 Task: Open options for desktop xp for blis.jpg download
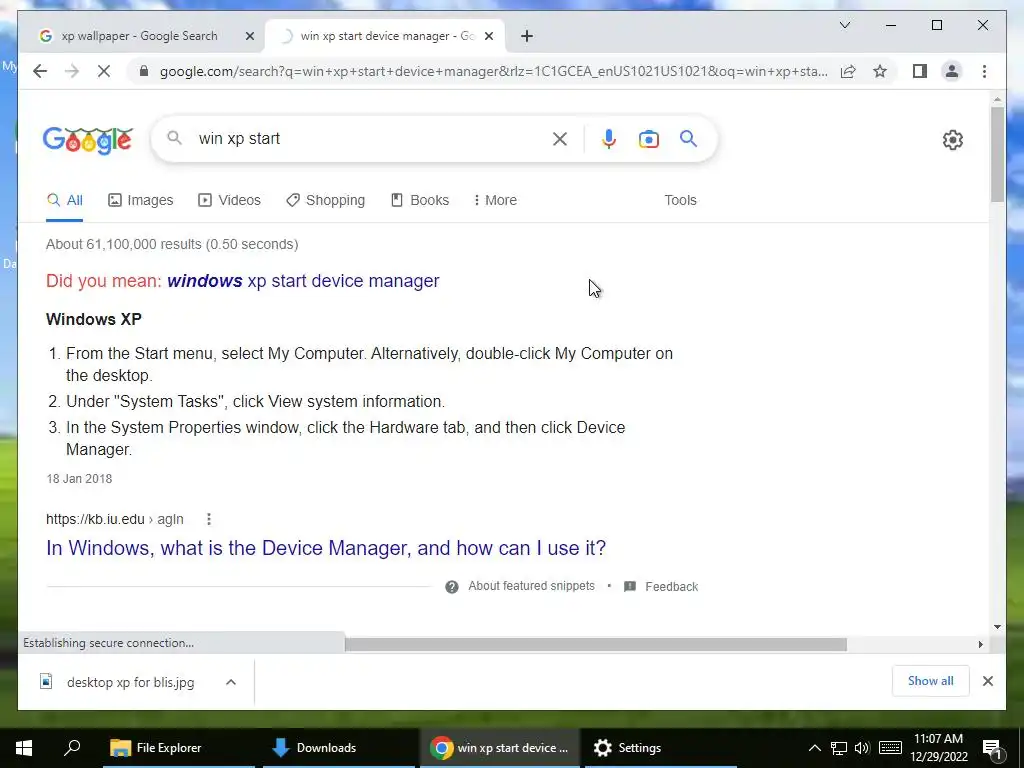tap(231, 682)
